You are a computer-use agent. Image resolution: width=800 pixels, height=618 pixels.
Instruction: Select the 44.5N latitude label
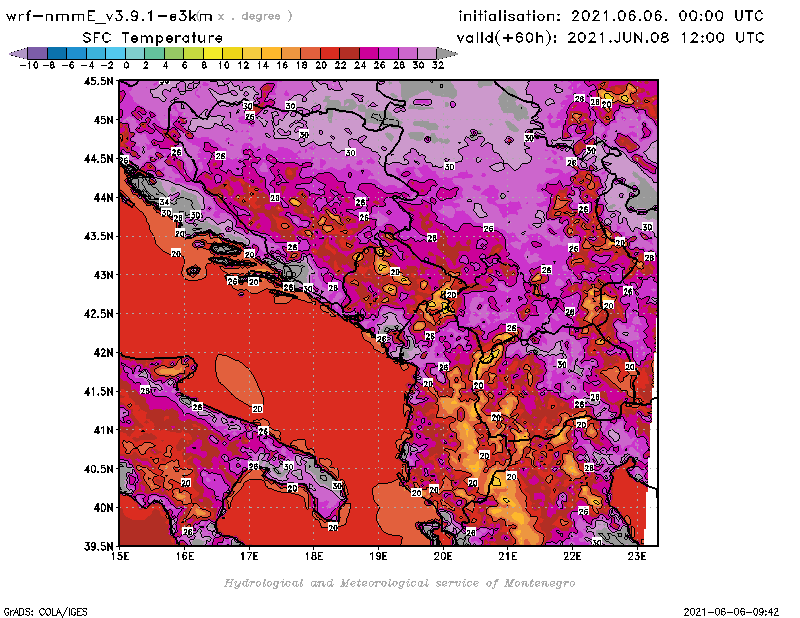click(98, 159)
